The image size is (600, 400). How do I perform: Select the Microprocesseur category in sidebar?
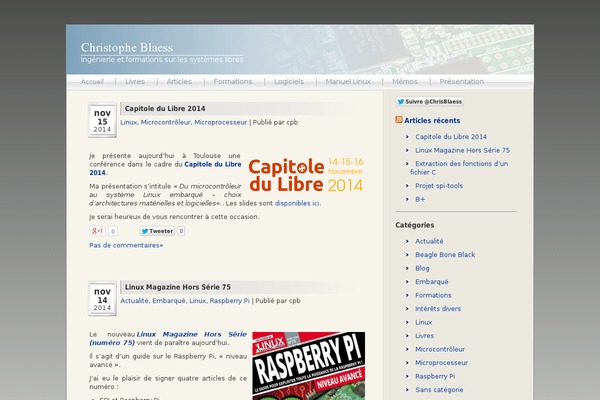tap(442, 362)
